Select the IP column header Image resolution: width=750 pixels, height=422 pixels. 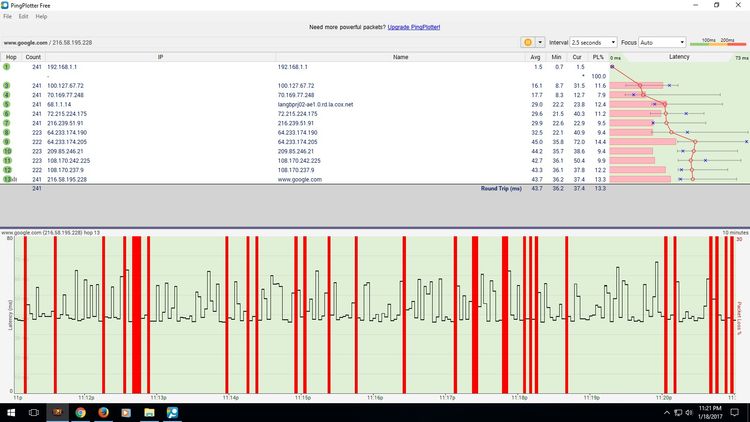[160, 57]
